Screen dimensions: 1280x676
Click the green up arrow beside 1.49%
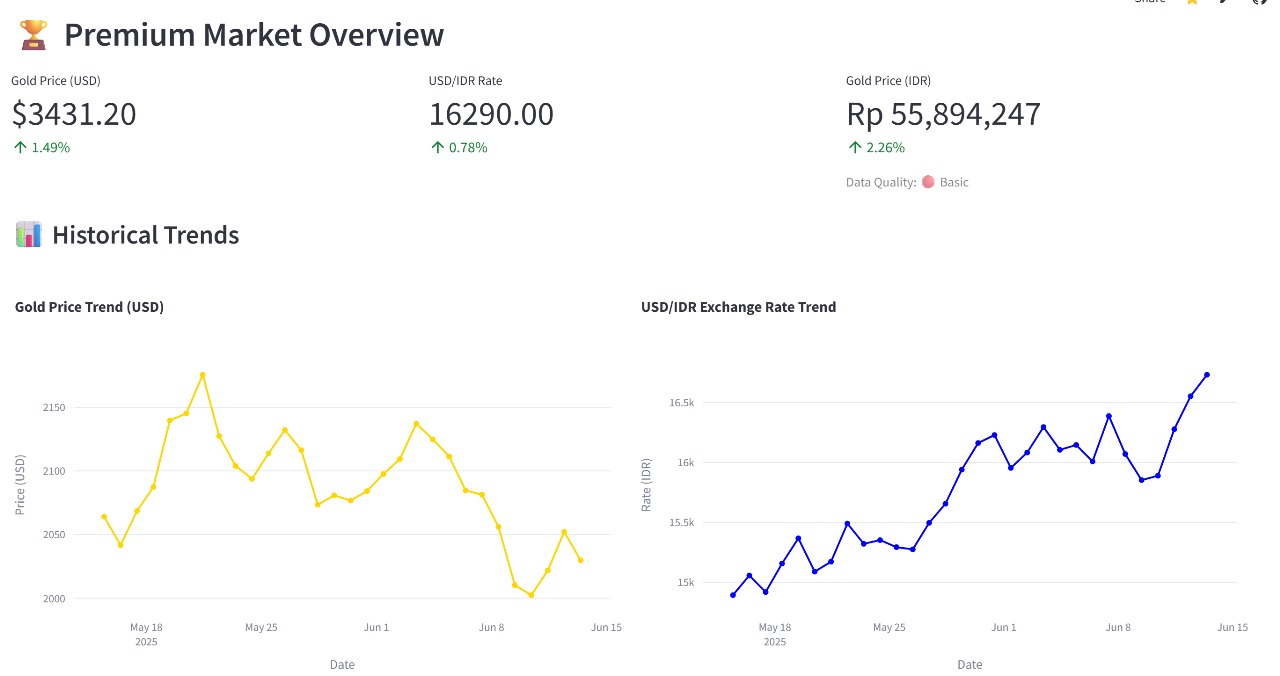(20, 147)
